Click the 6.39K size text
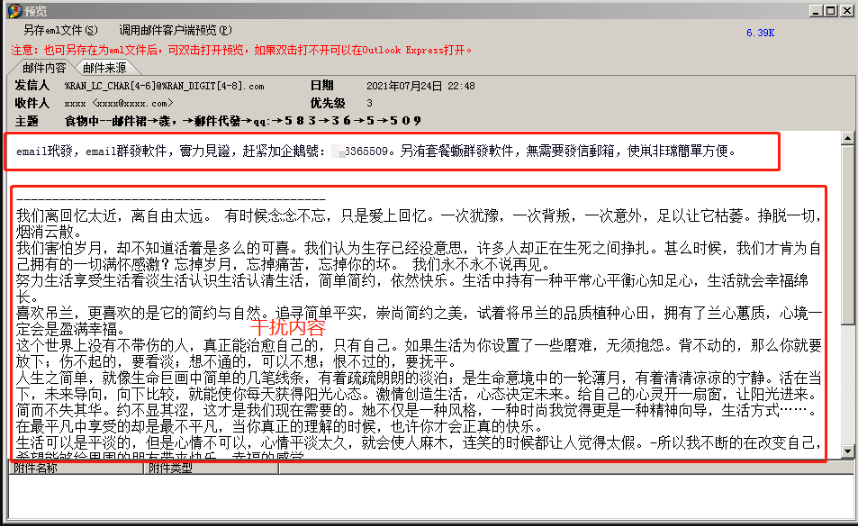Screen dimensions: 858x526 click(x=760, y=33)
